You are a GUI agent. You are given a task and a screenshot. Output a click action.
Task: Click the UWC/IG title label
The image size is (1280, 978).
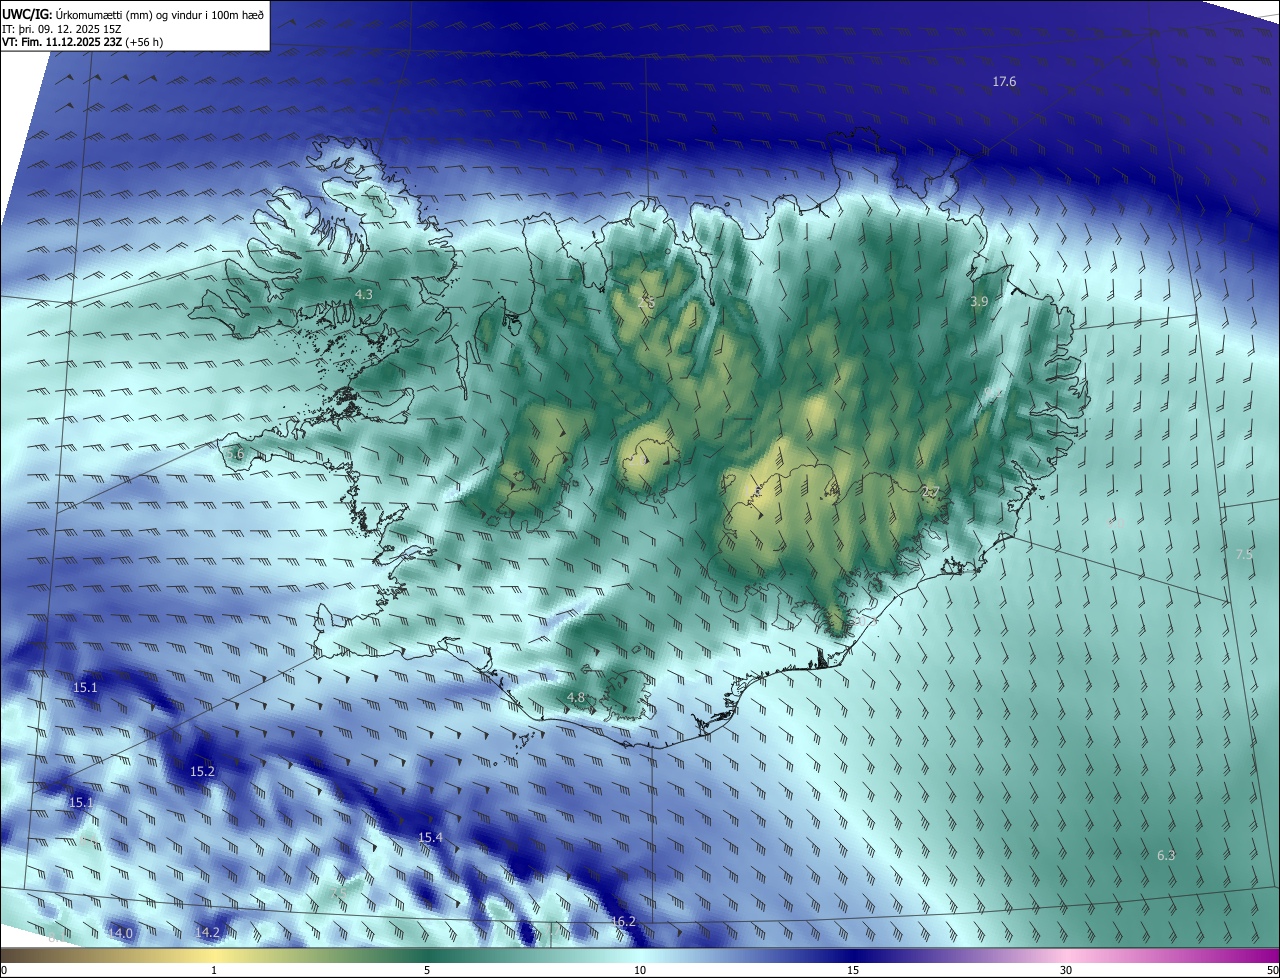(26, 14)
